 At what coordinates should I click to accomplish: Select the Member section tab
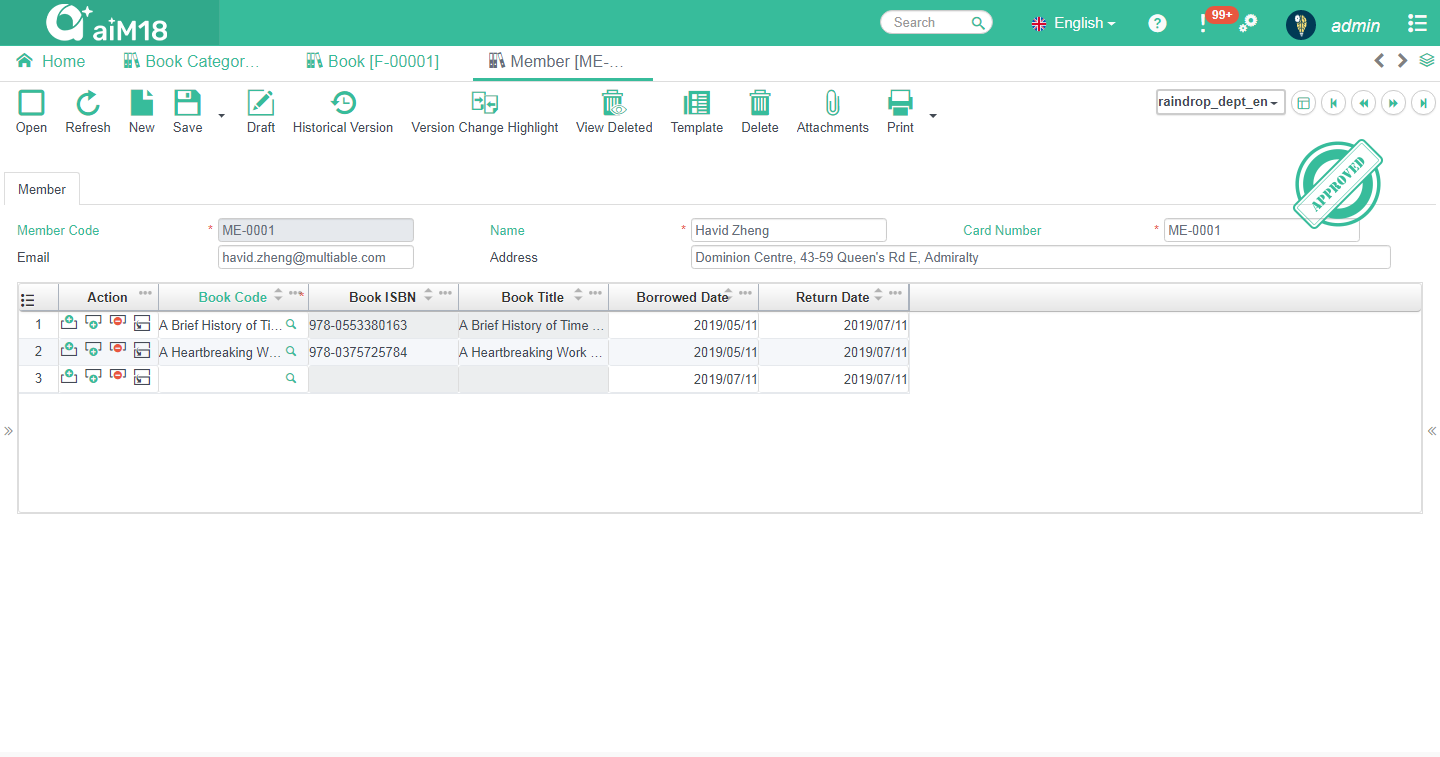tap(42, 189)
